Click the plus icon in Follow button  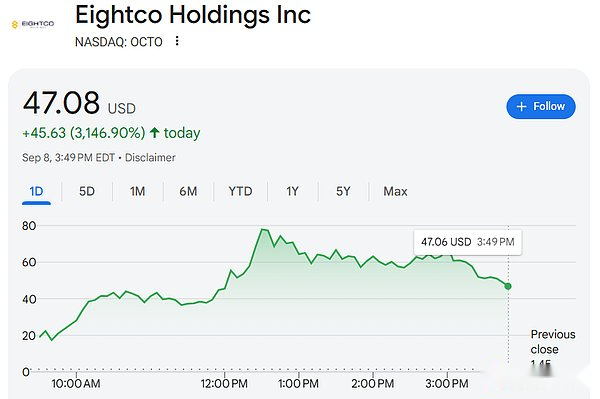tap(522, 106)
